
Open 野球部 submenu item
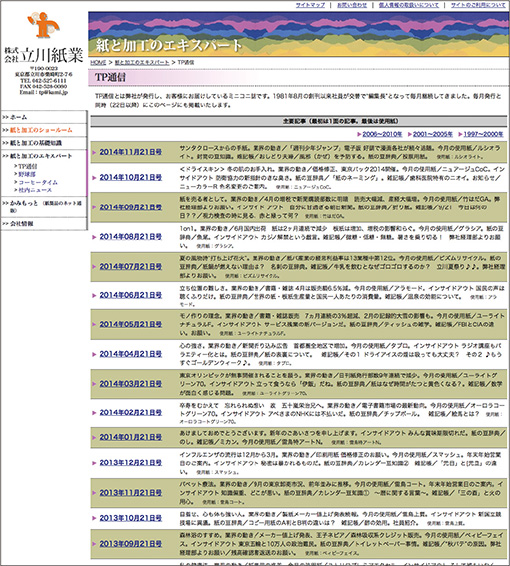click(27, 174)
